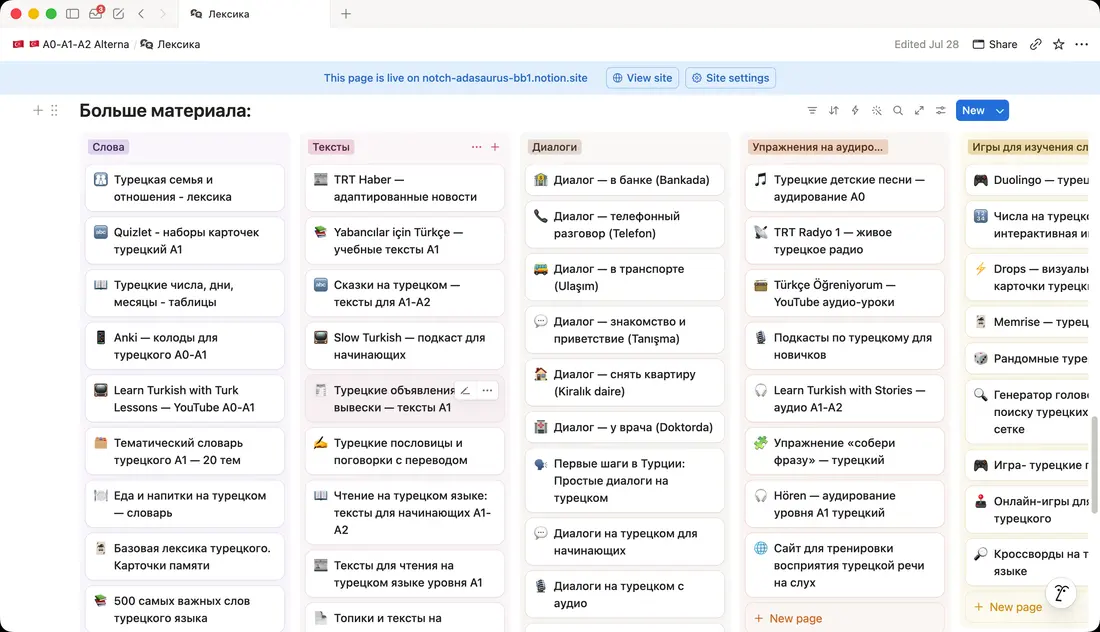Open Yabancılar için Türkçe card

pos(405,241)
